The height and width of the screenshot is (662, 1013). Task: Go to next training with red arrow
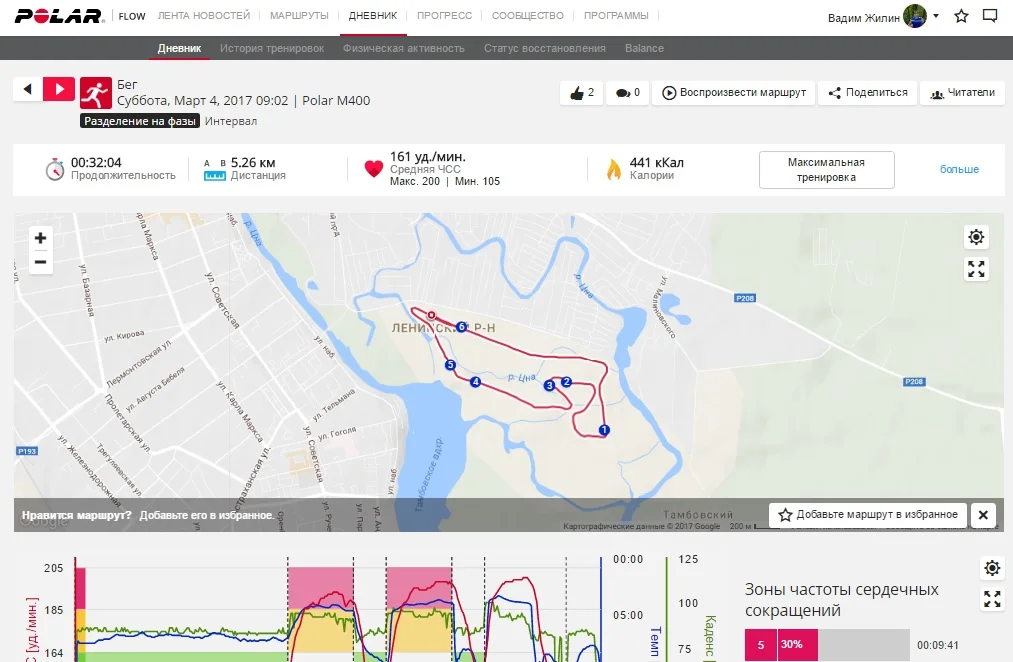(x=59, y=89)
